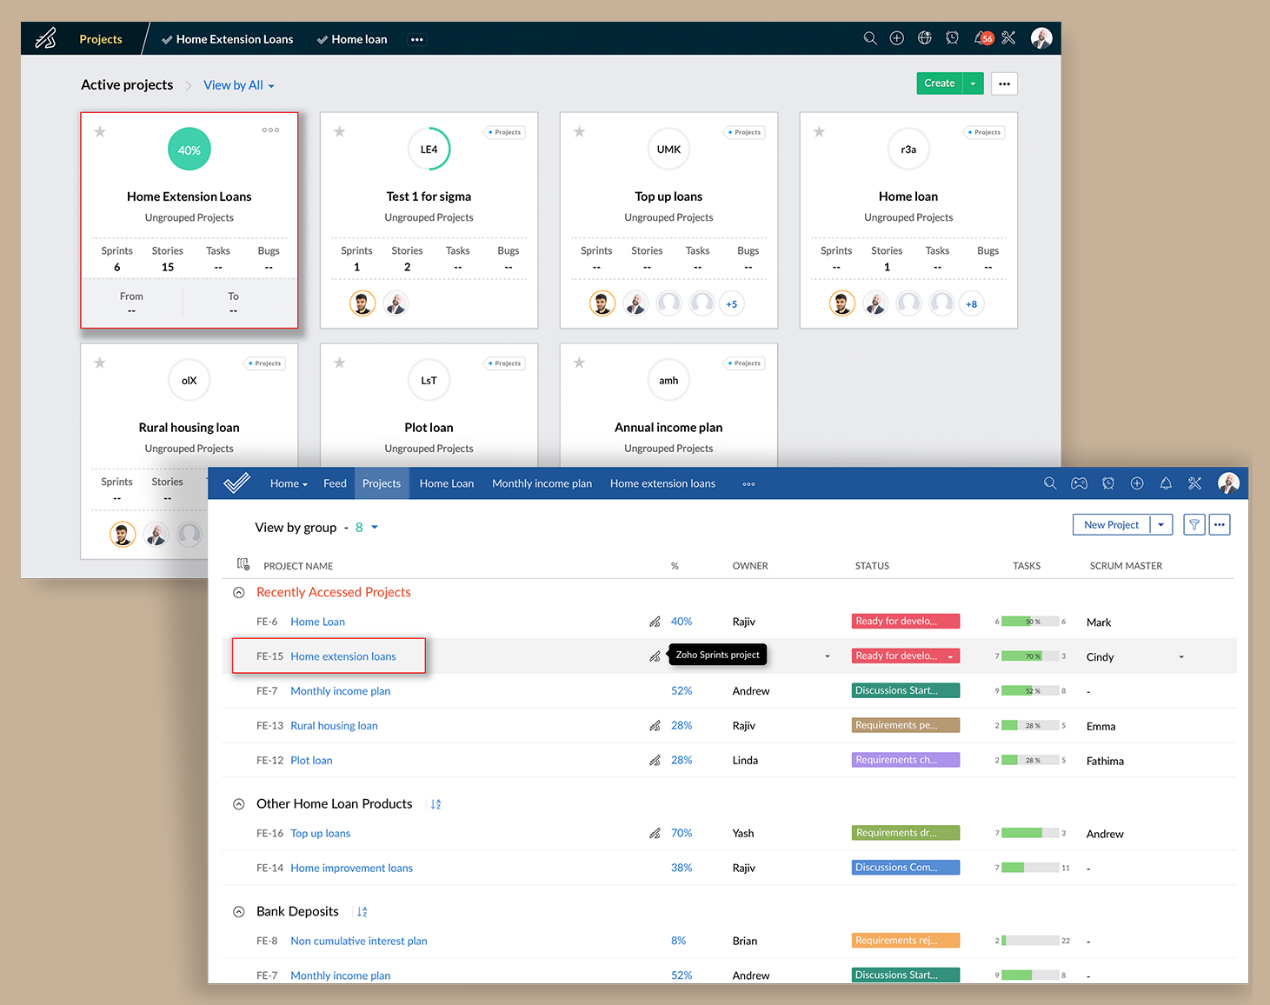Open the filter icon beside New Project
1270x1005 pixels.
click(1194, 525)
